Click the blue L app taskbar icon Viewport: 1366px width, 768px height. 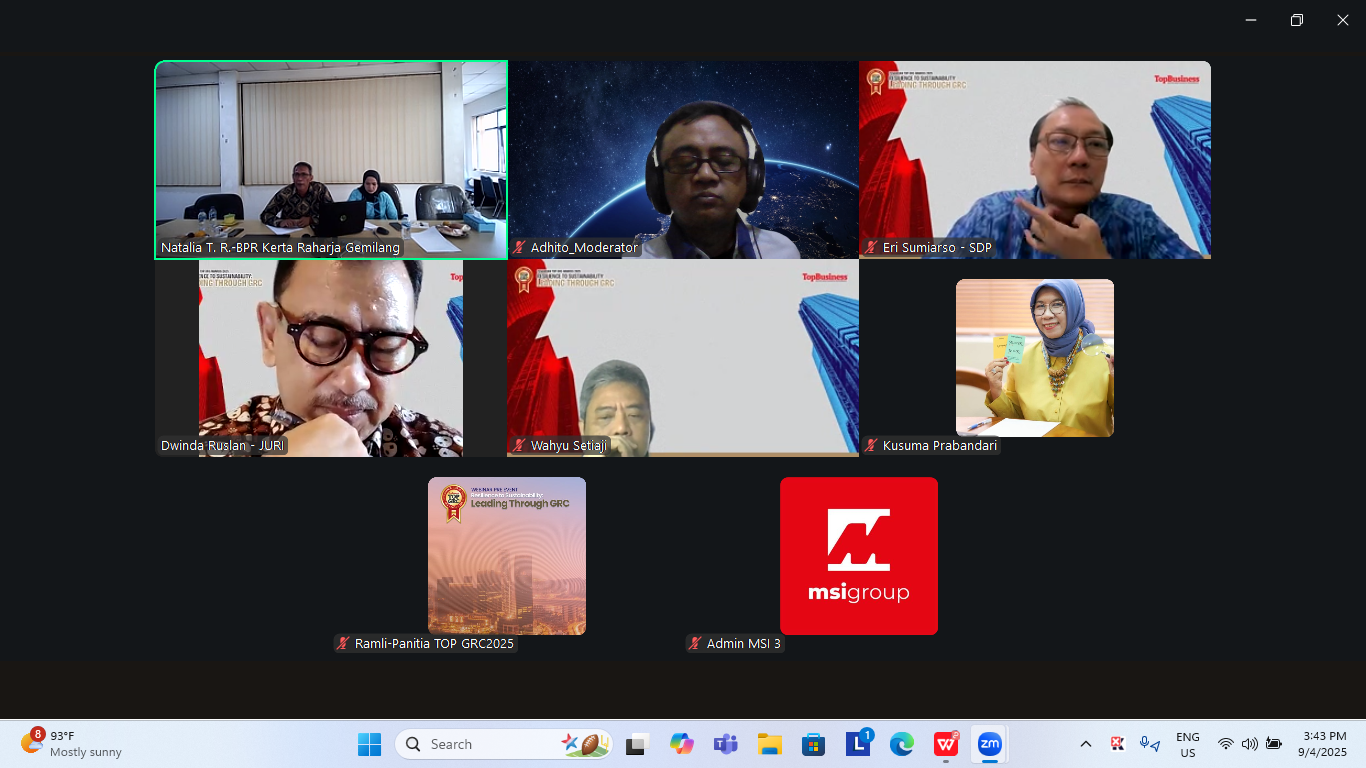tap(858, 744)
